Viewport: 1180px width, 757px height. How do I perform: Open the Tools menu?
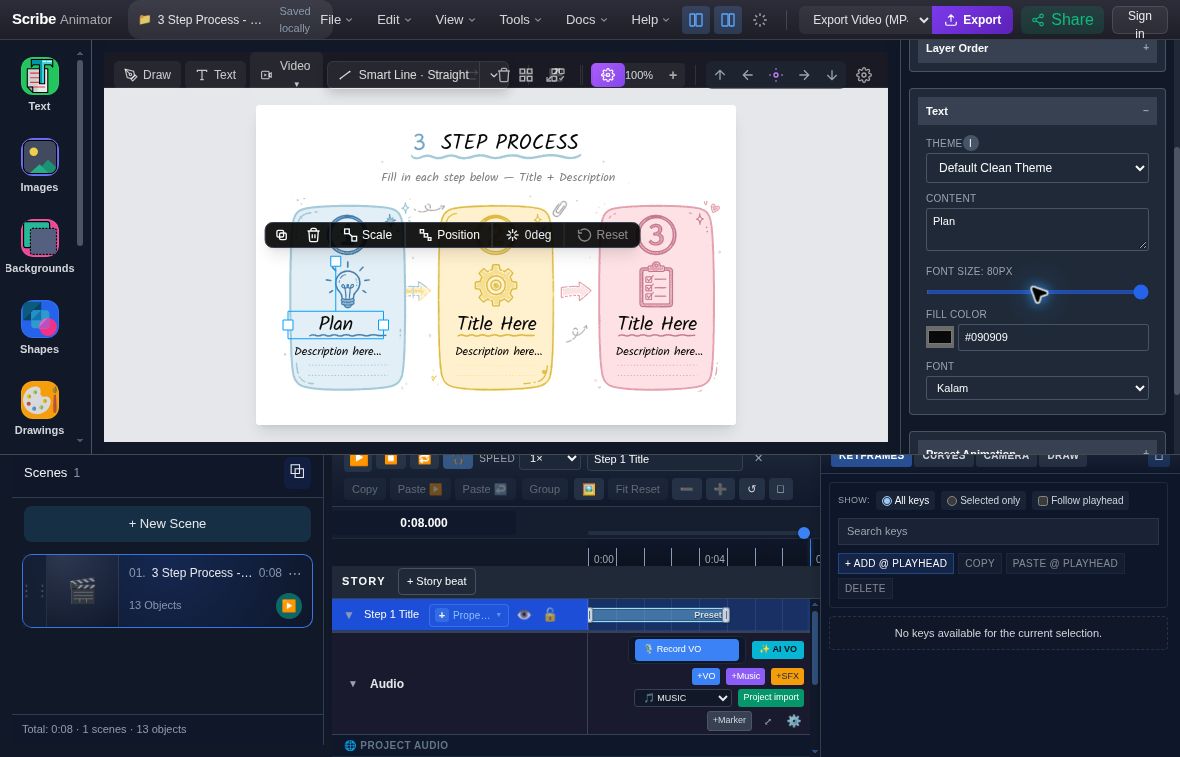(x=520, y=20)
